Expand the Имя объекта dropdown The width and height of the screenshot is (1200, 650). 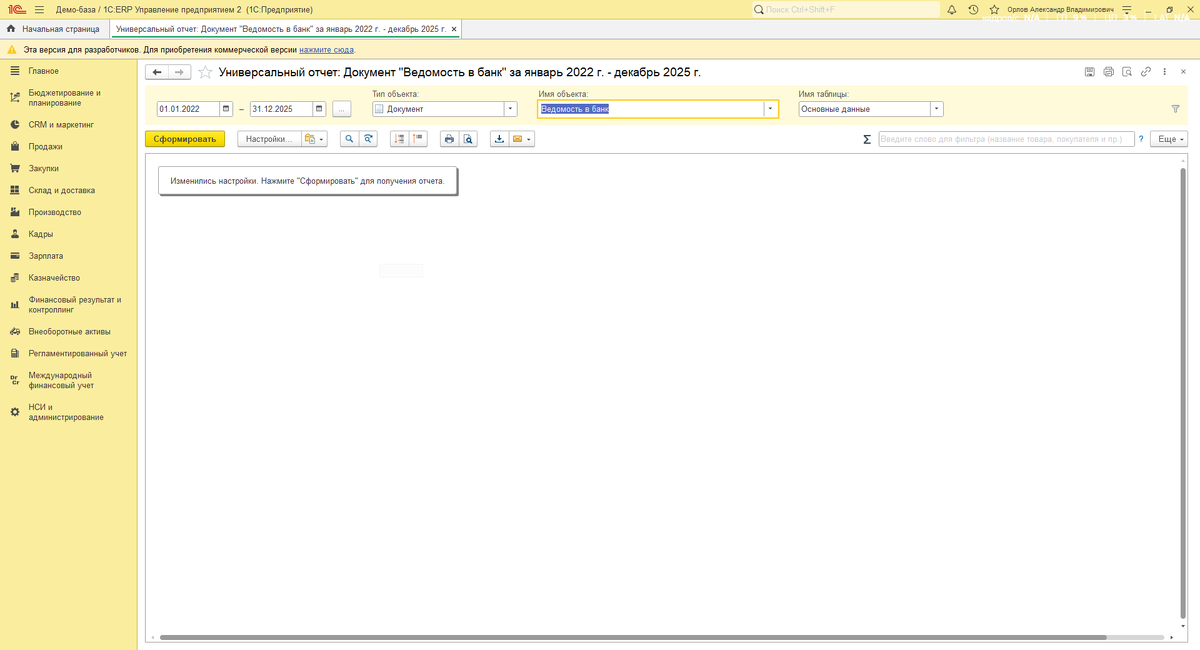tap(771, 109)
